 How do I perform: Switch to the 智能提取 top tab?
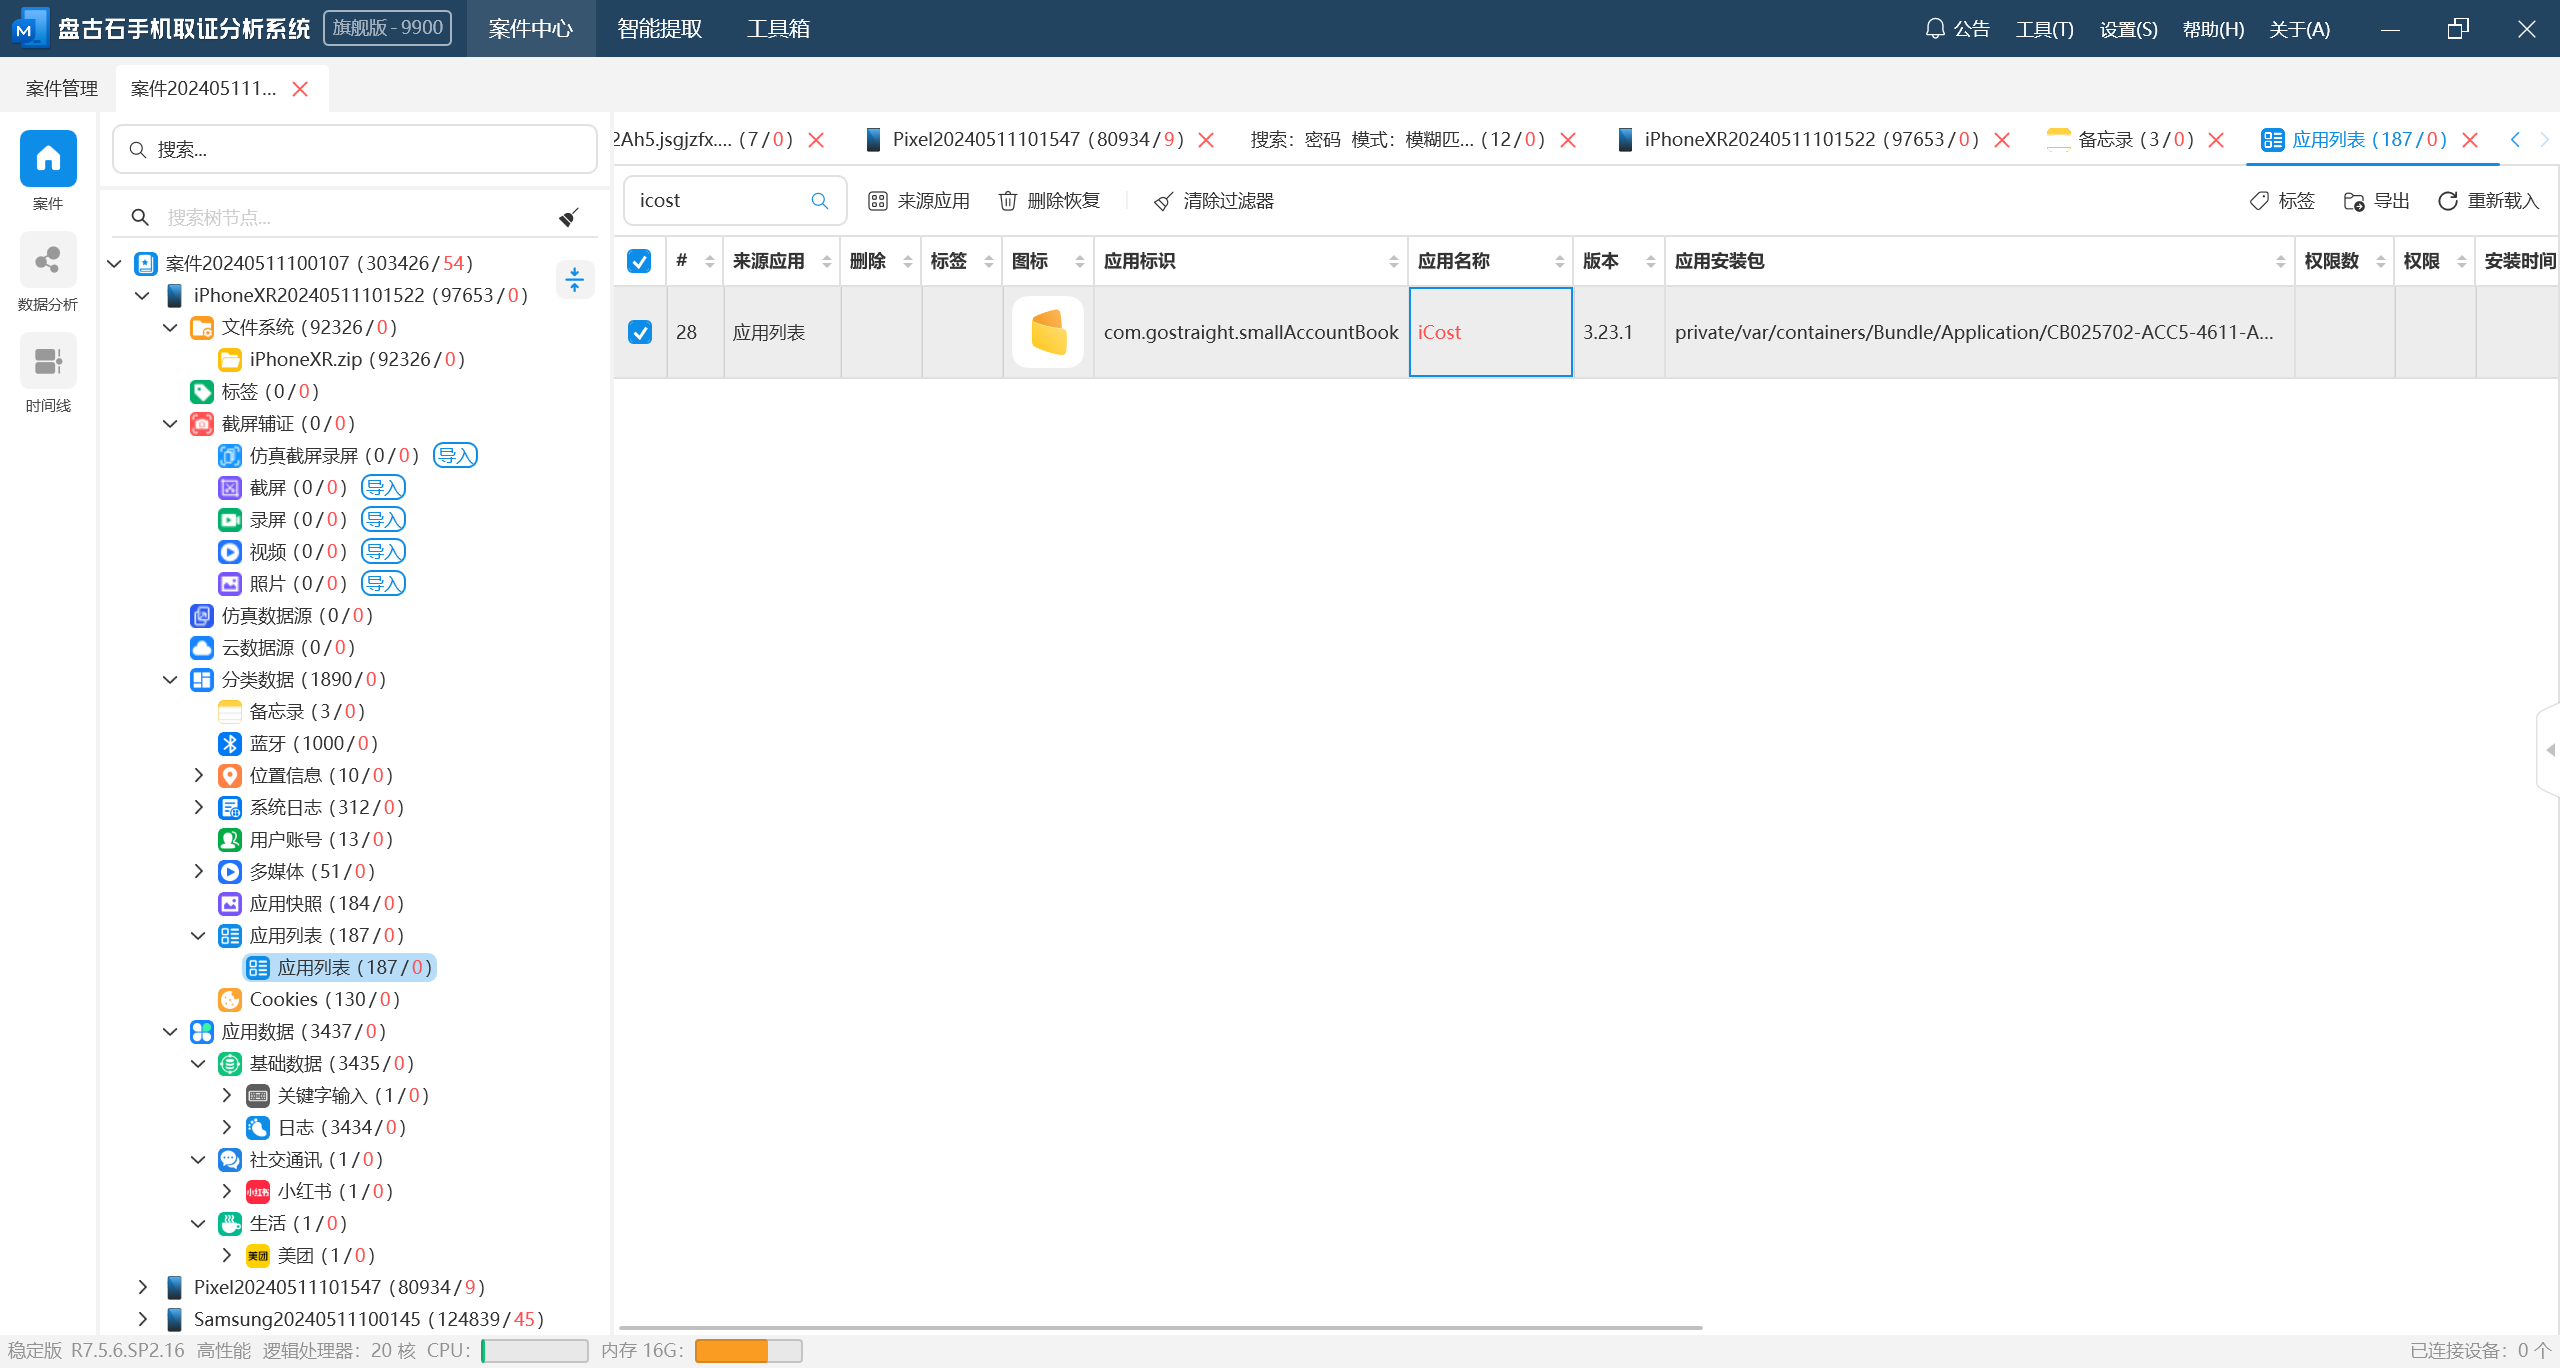click(x=659, y=29)
